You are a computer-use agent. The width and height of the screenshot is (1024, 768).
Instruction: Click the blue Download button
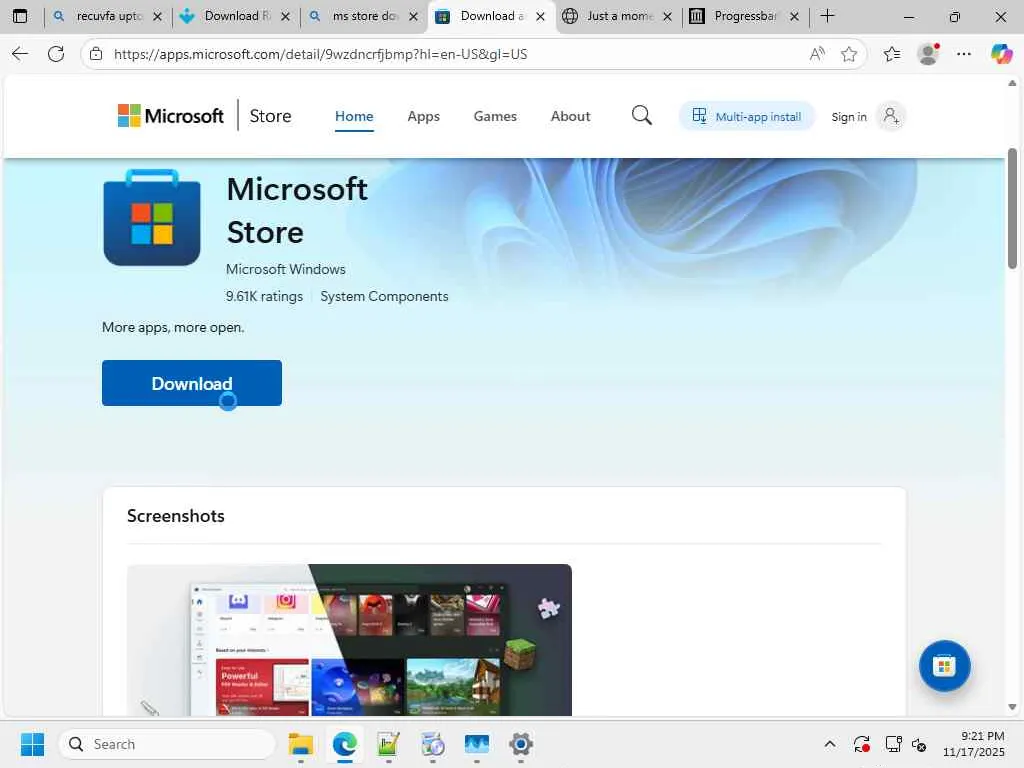[x=192, y=383]
